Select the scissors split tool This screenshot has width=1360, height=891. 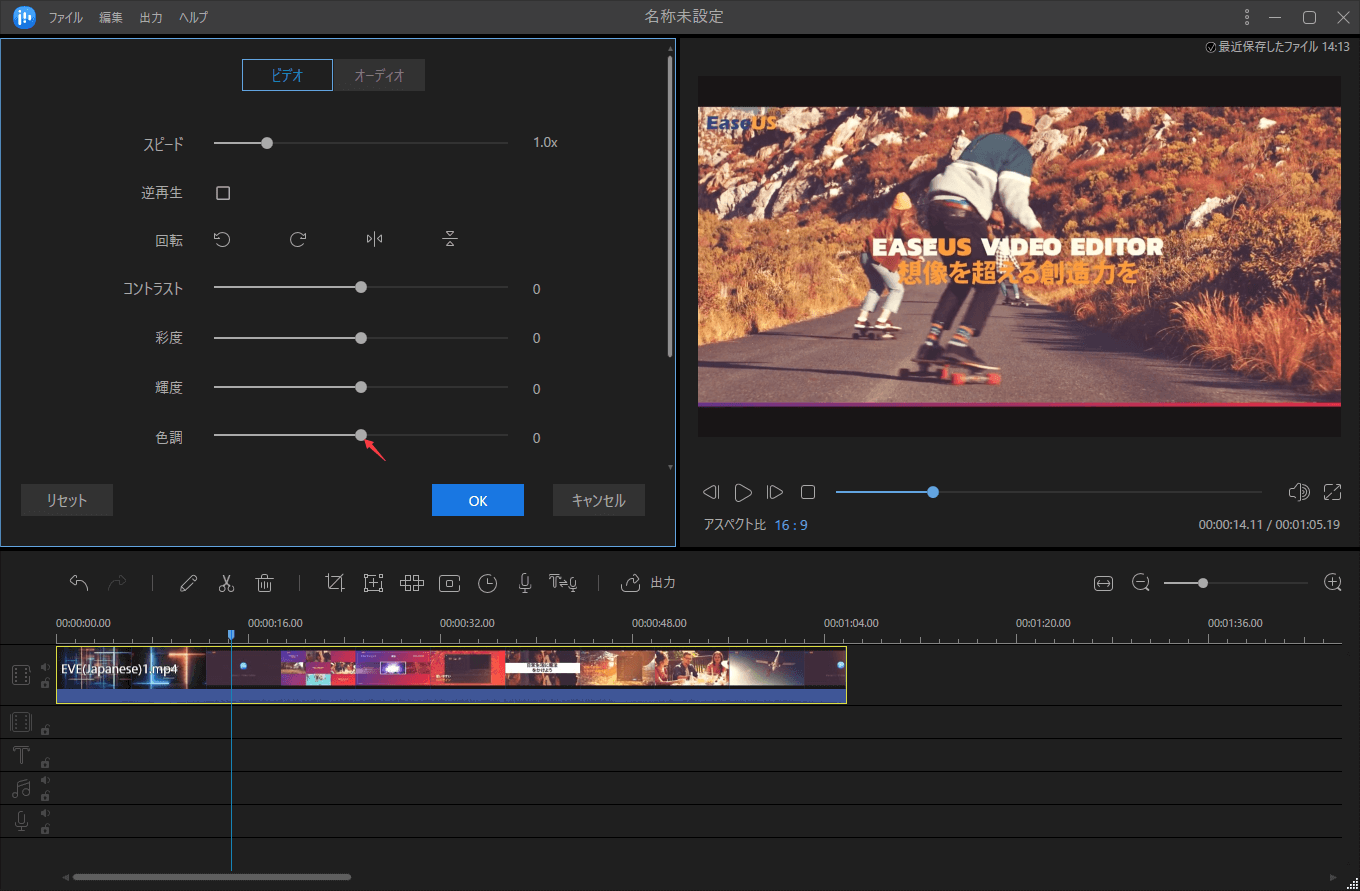click(x=226, y=583)
